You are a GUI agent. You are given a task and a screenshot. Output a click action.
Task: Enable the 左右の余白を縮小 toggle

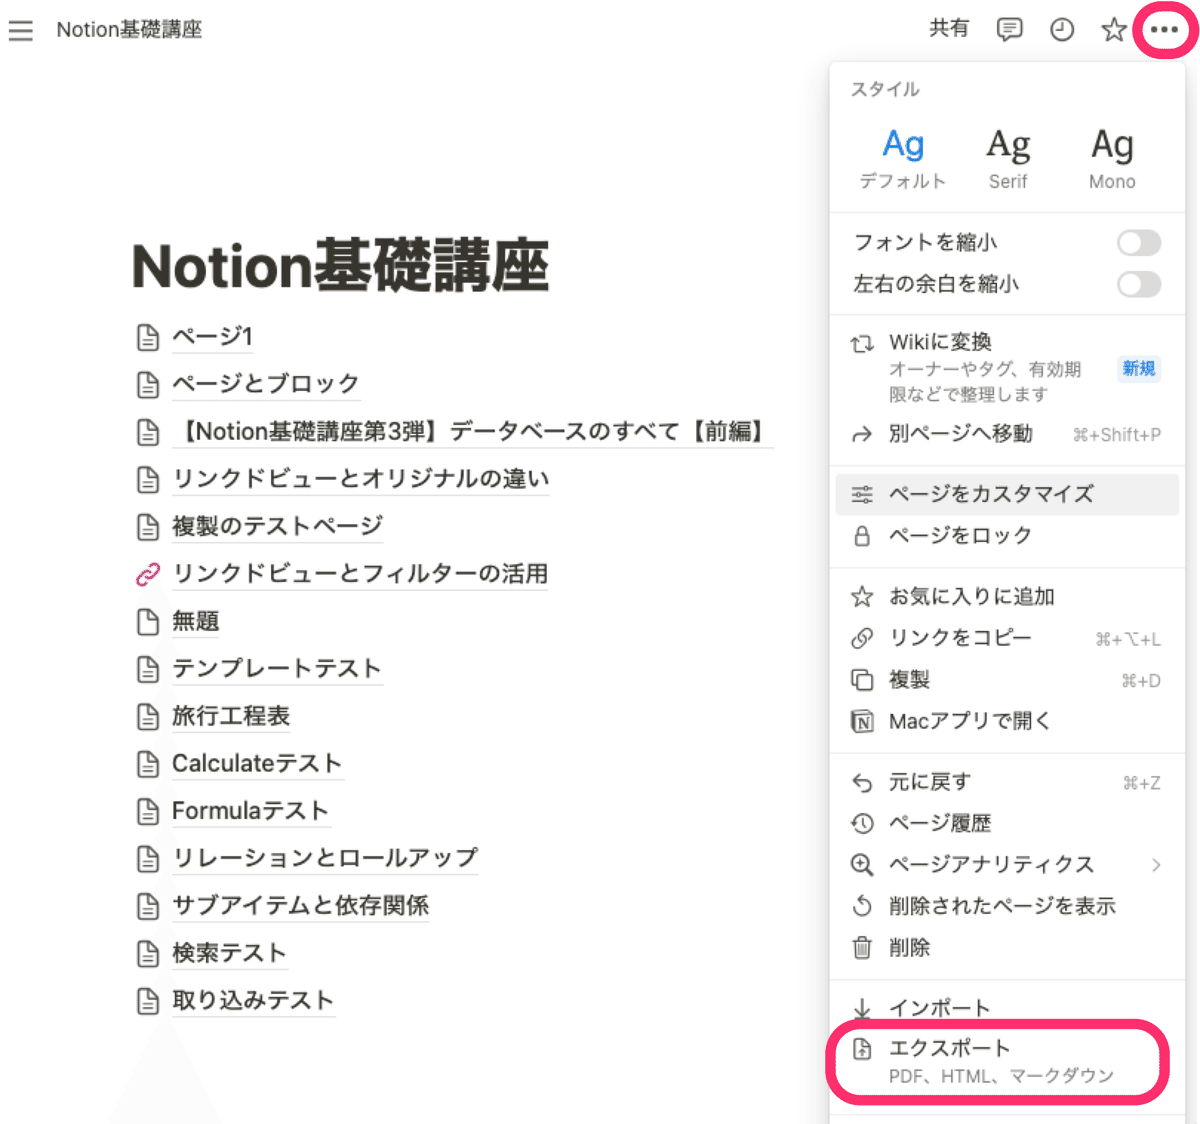coord(1138,284)
